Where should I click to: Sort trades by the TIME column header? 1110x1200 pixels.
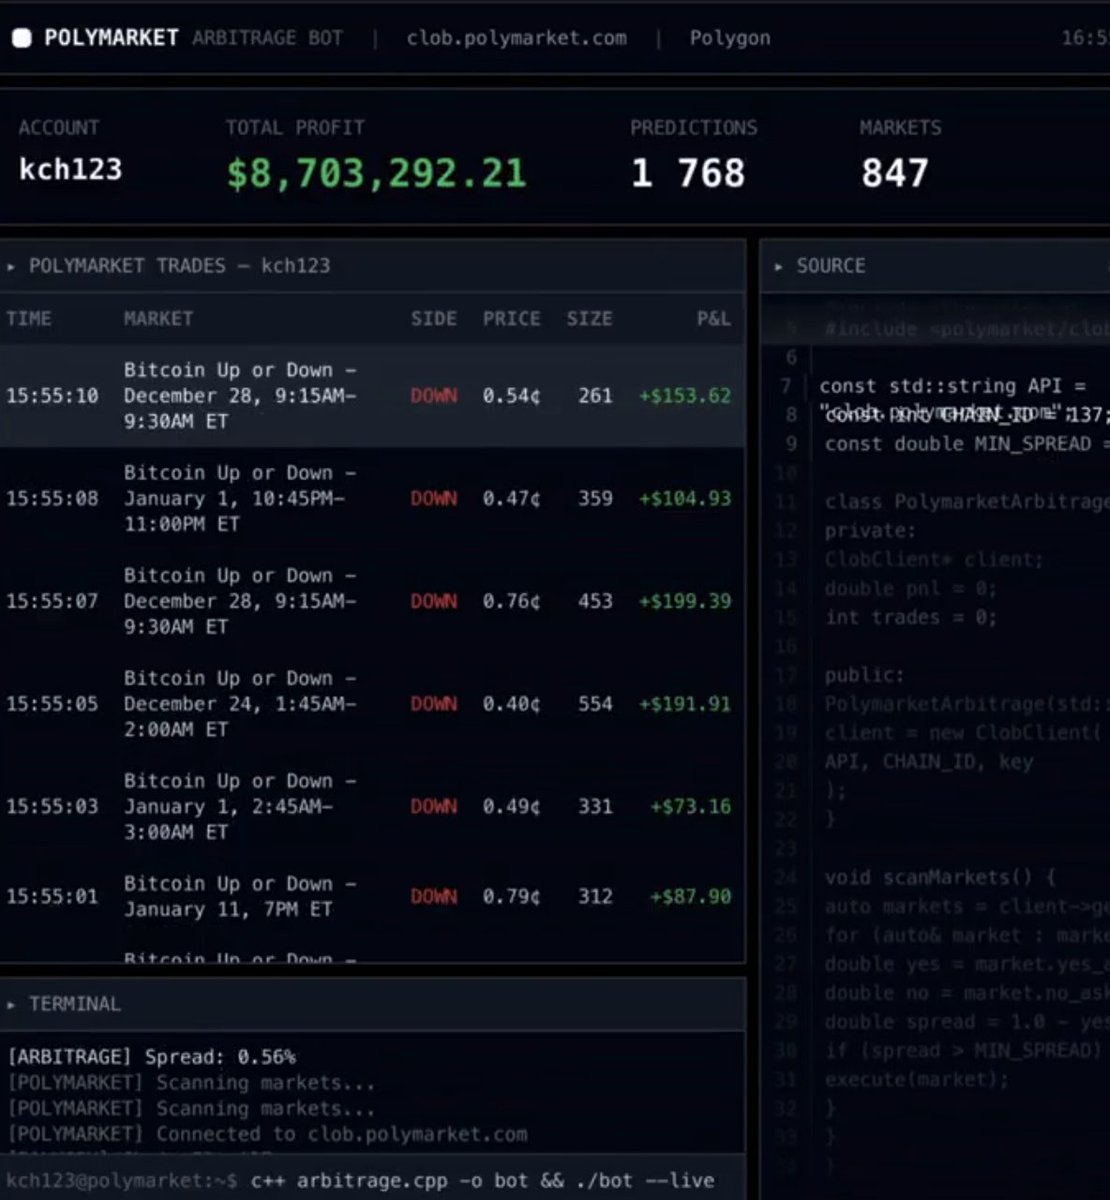pos(29,318)
